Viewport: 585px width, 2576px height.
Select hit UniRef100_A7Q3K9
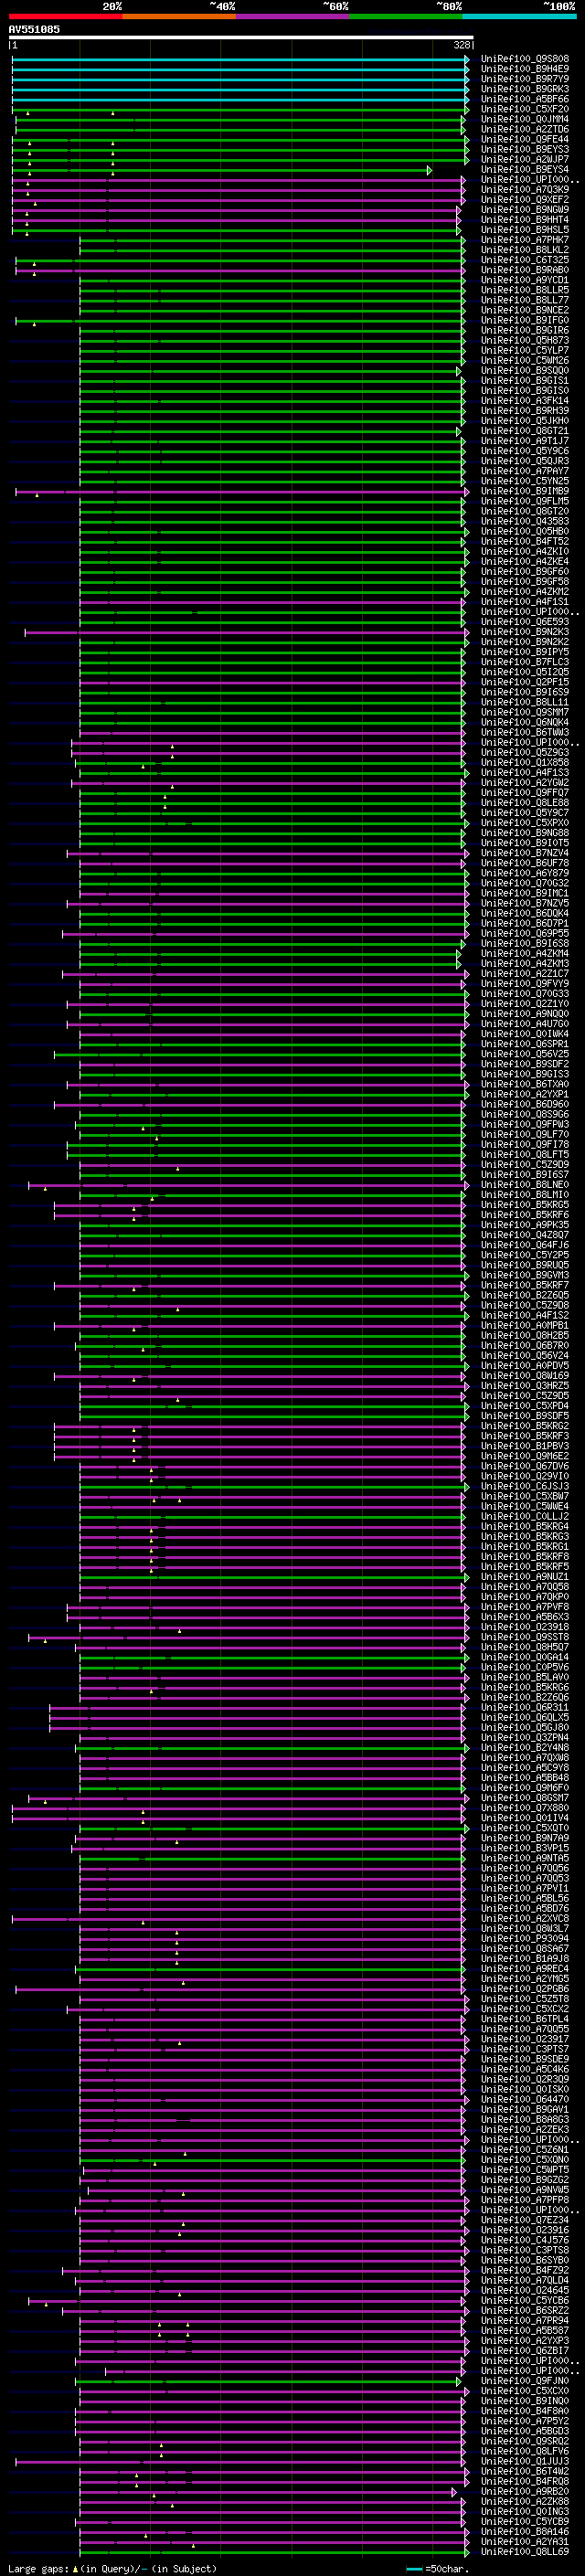pos(525,190)
